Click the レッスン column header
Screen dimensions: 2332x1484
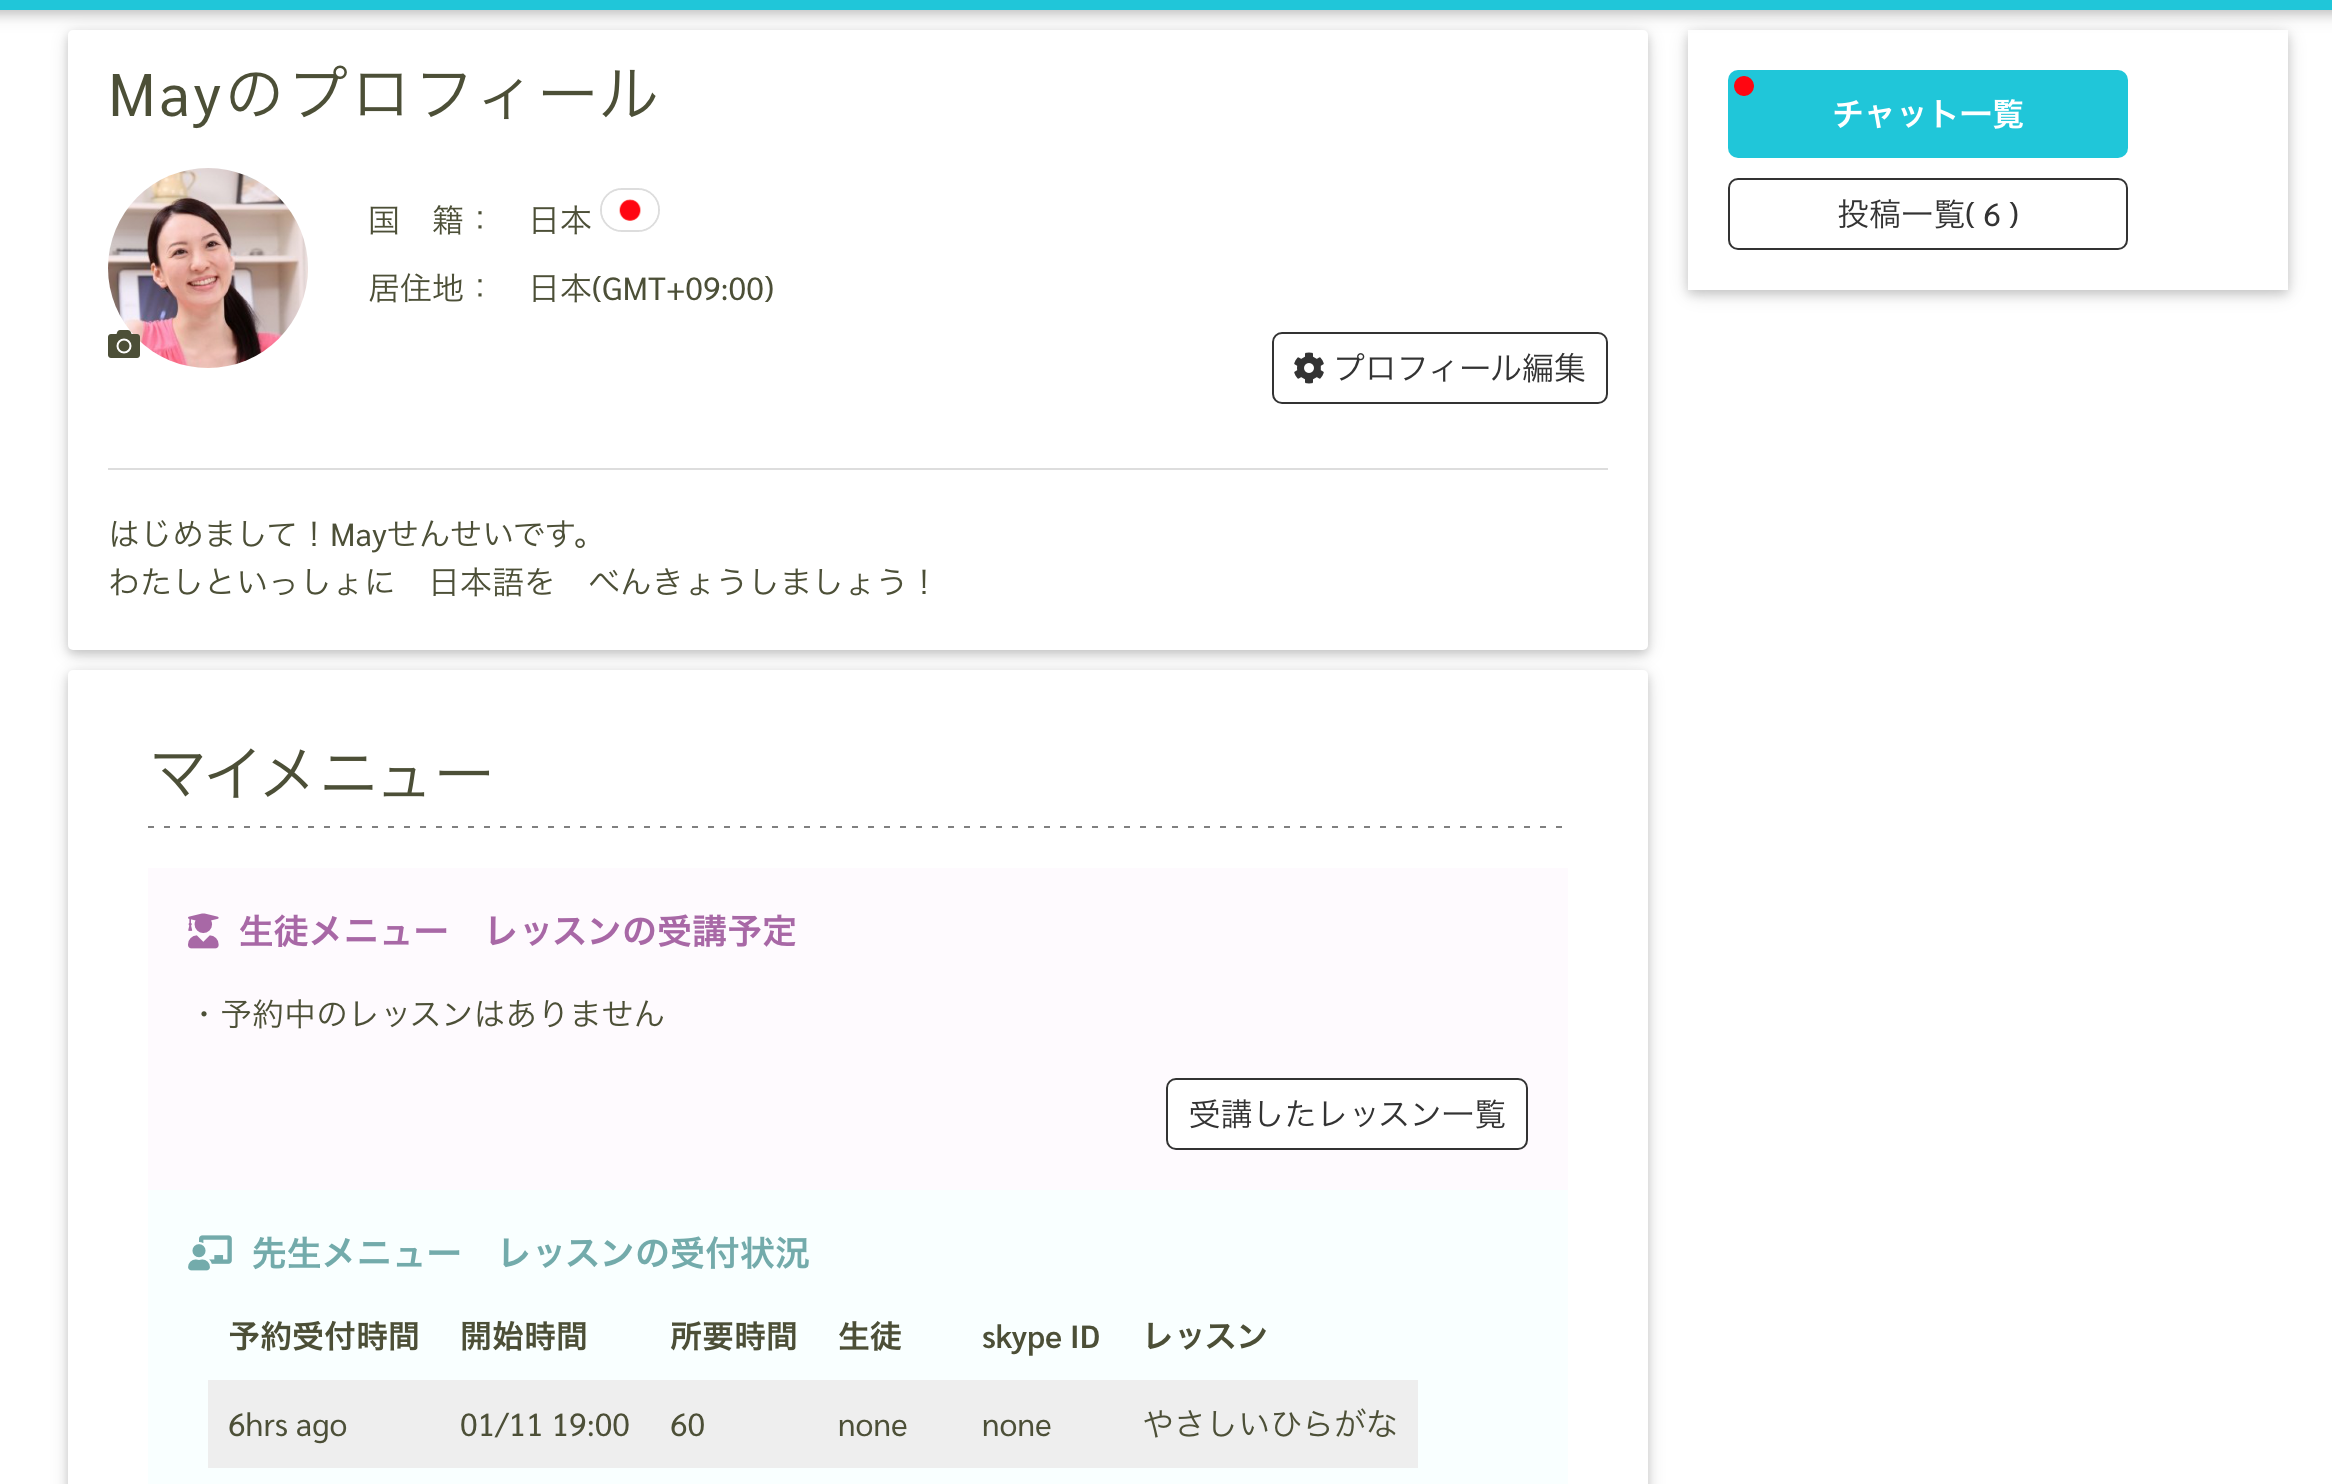[x=1206, y=1337]
